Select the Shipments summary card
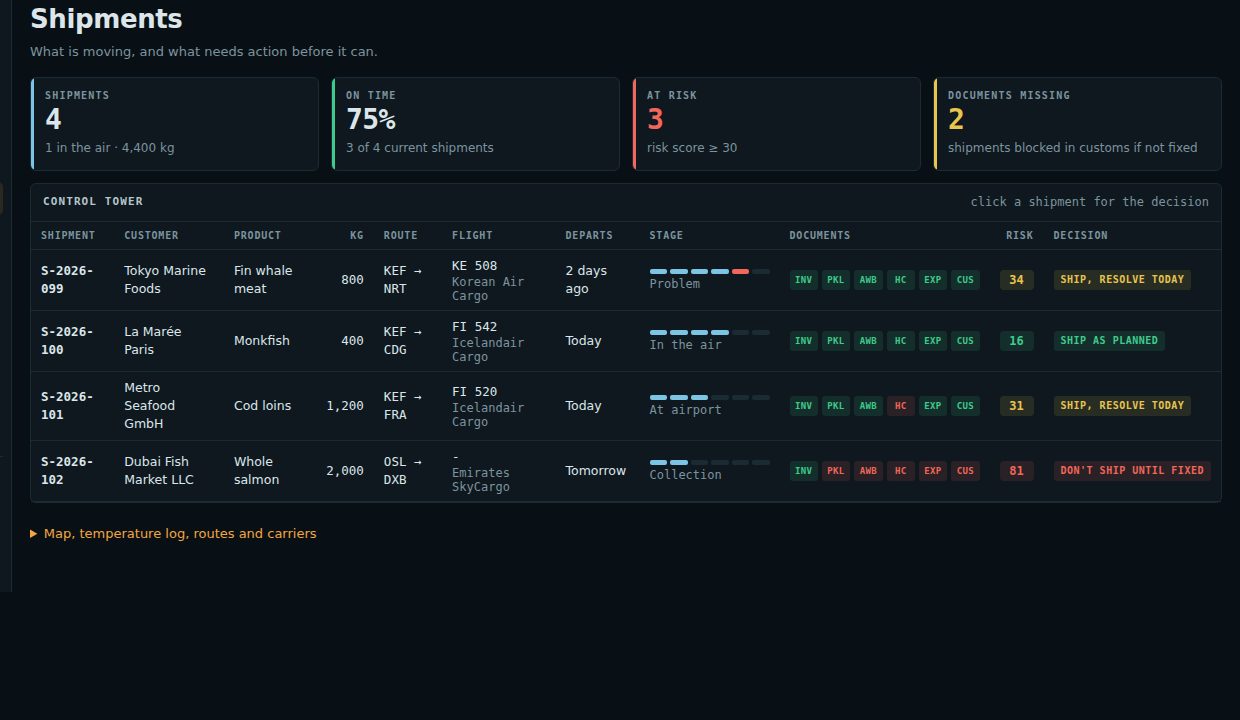The width and height of the screenshot is (1240, 720). pos(175,124)
